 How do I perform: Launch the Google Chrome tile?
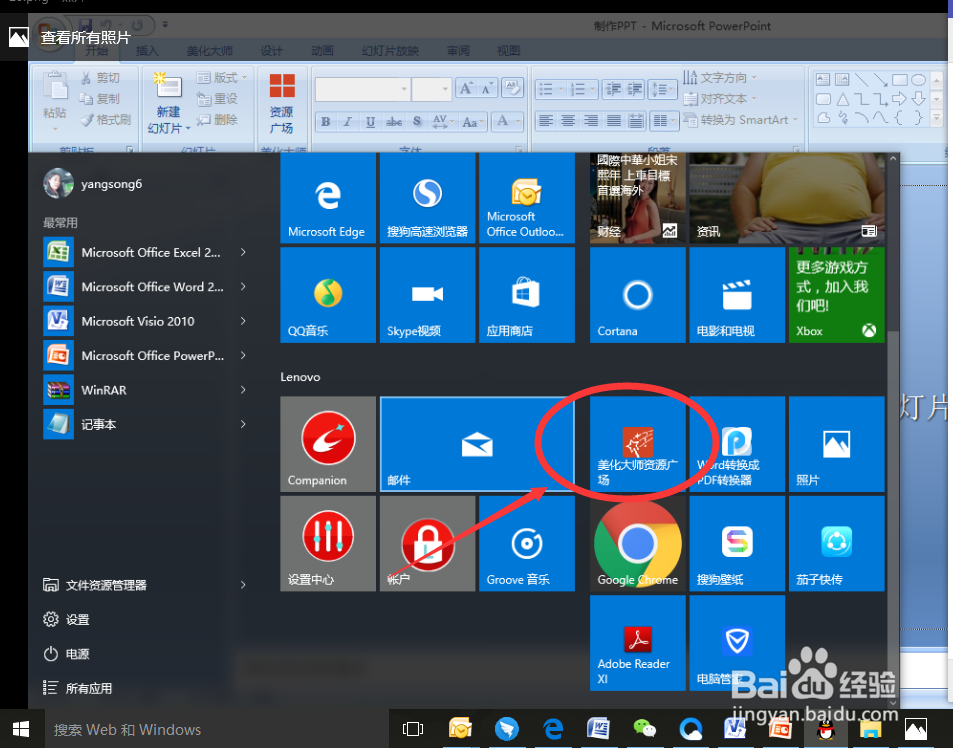pos(638,543)
